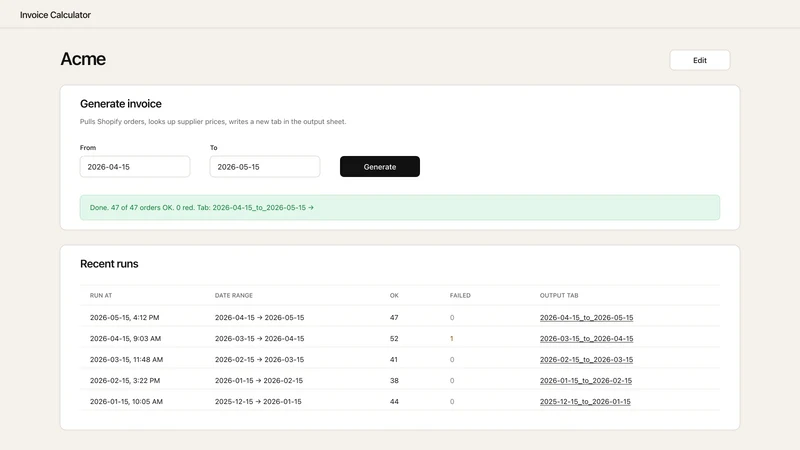Click OK count 47
The width and height of the screenshot is (800, 450).
point(394,317)
